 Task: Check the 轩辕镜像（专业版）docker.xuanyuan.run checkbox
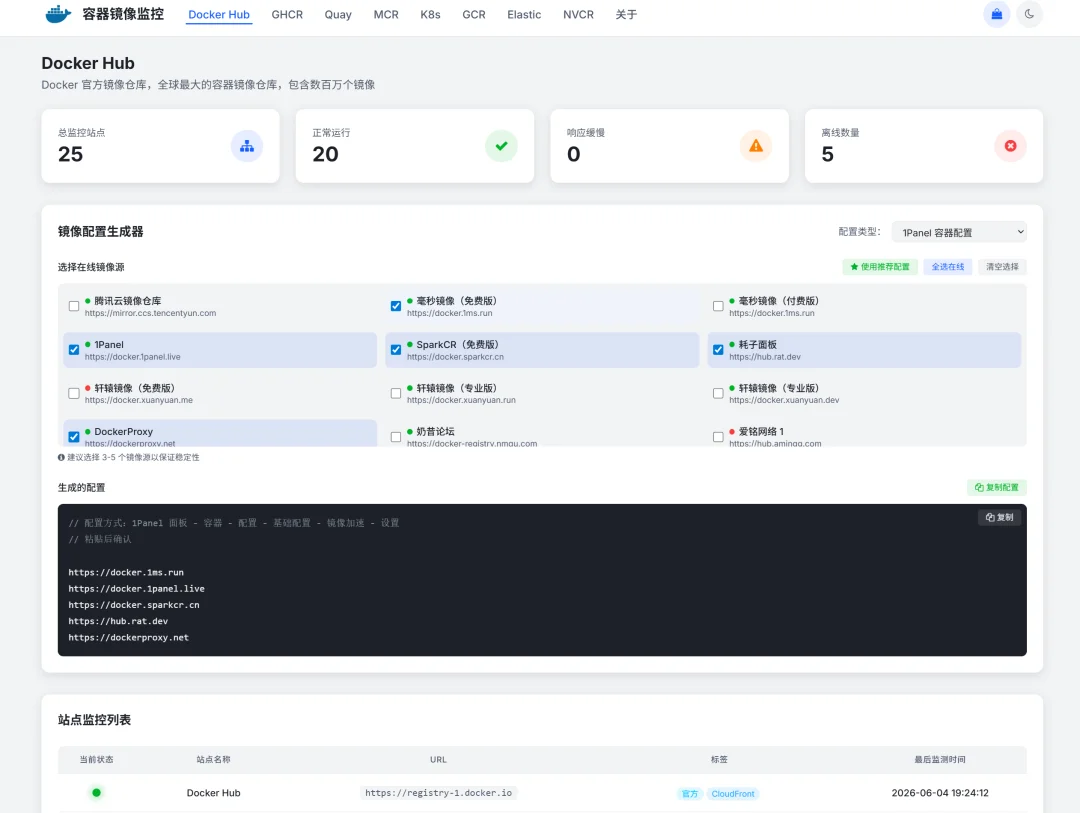click(x=396, y=393)
